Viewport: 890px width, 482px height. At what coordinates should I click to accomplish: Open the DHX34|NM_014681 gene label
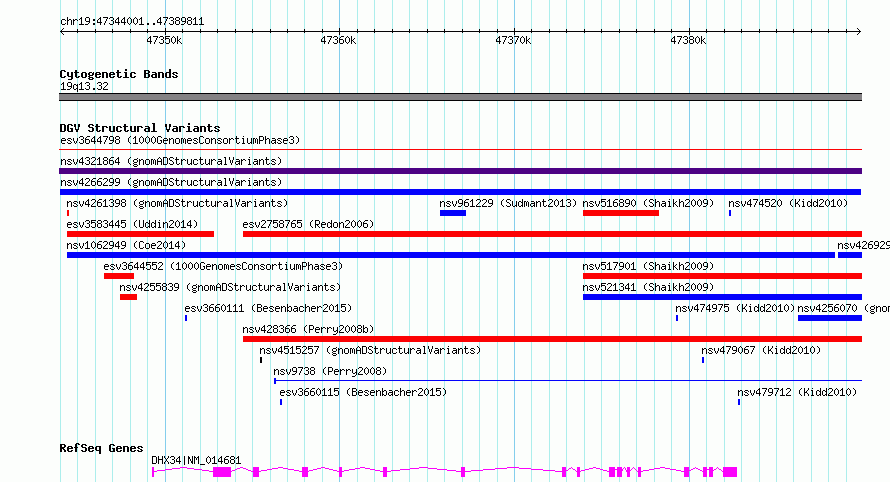196,460
